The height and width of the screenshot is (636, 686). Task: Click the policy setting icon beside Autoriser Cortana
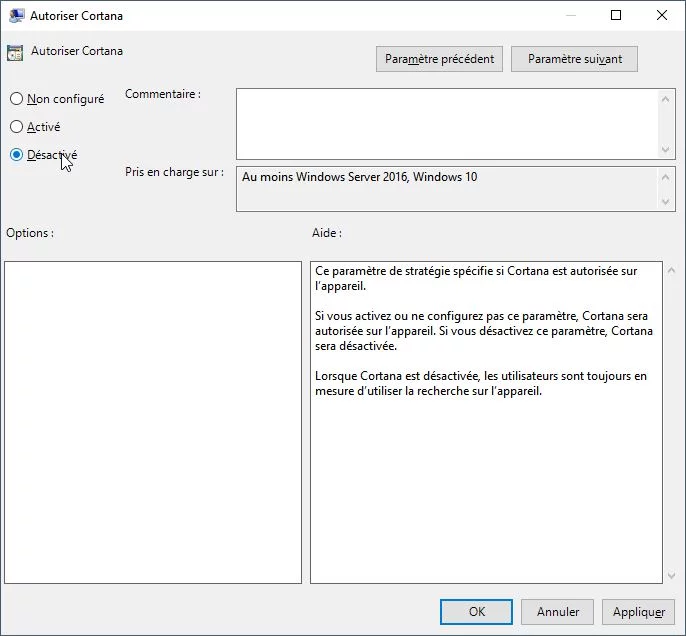tap(15, 53)
